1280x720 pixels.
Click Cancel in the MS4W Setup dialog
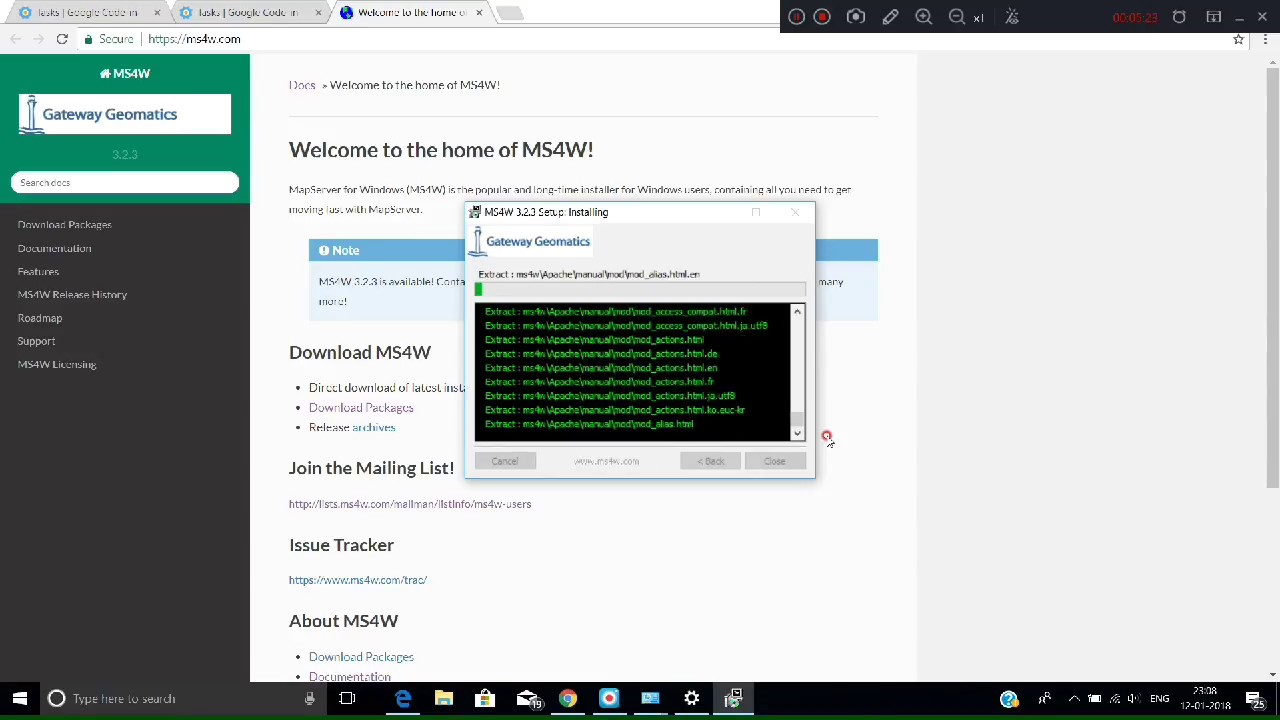click(x=505, y=461)
